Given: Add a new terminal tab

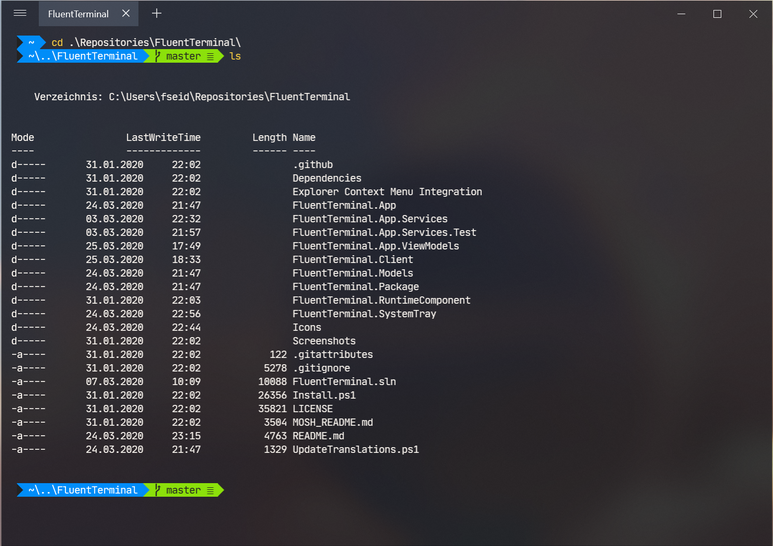Looking at the screenshot, I should point(156,13).
